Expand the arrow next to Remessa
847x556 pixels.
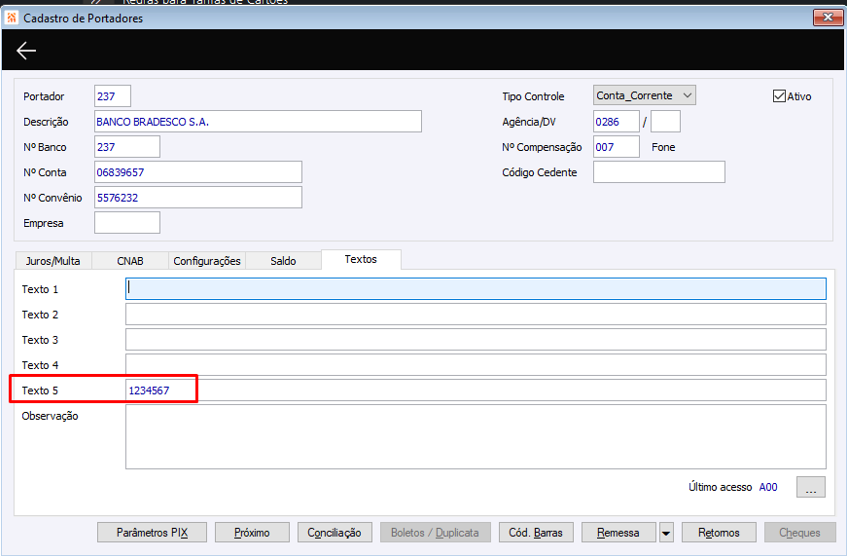click(666, 533)
